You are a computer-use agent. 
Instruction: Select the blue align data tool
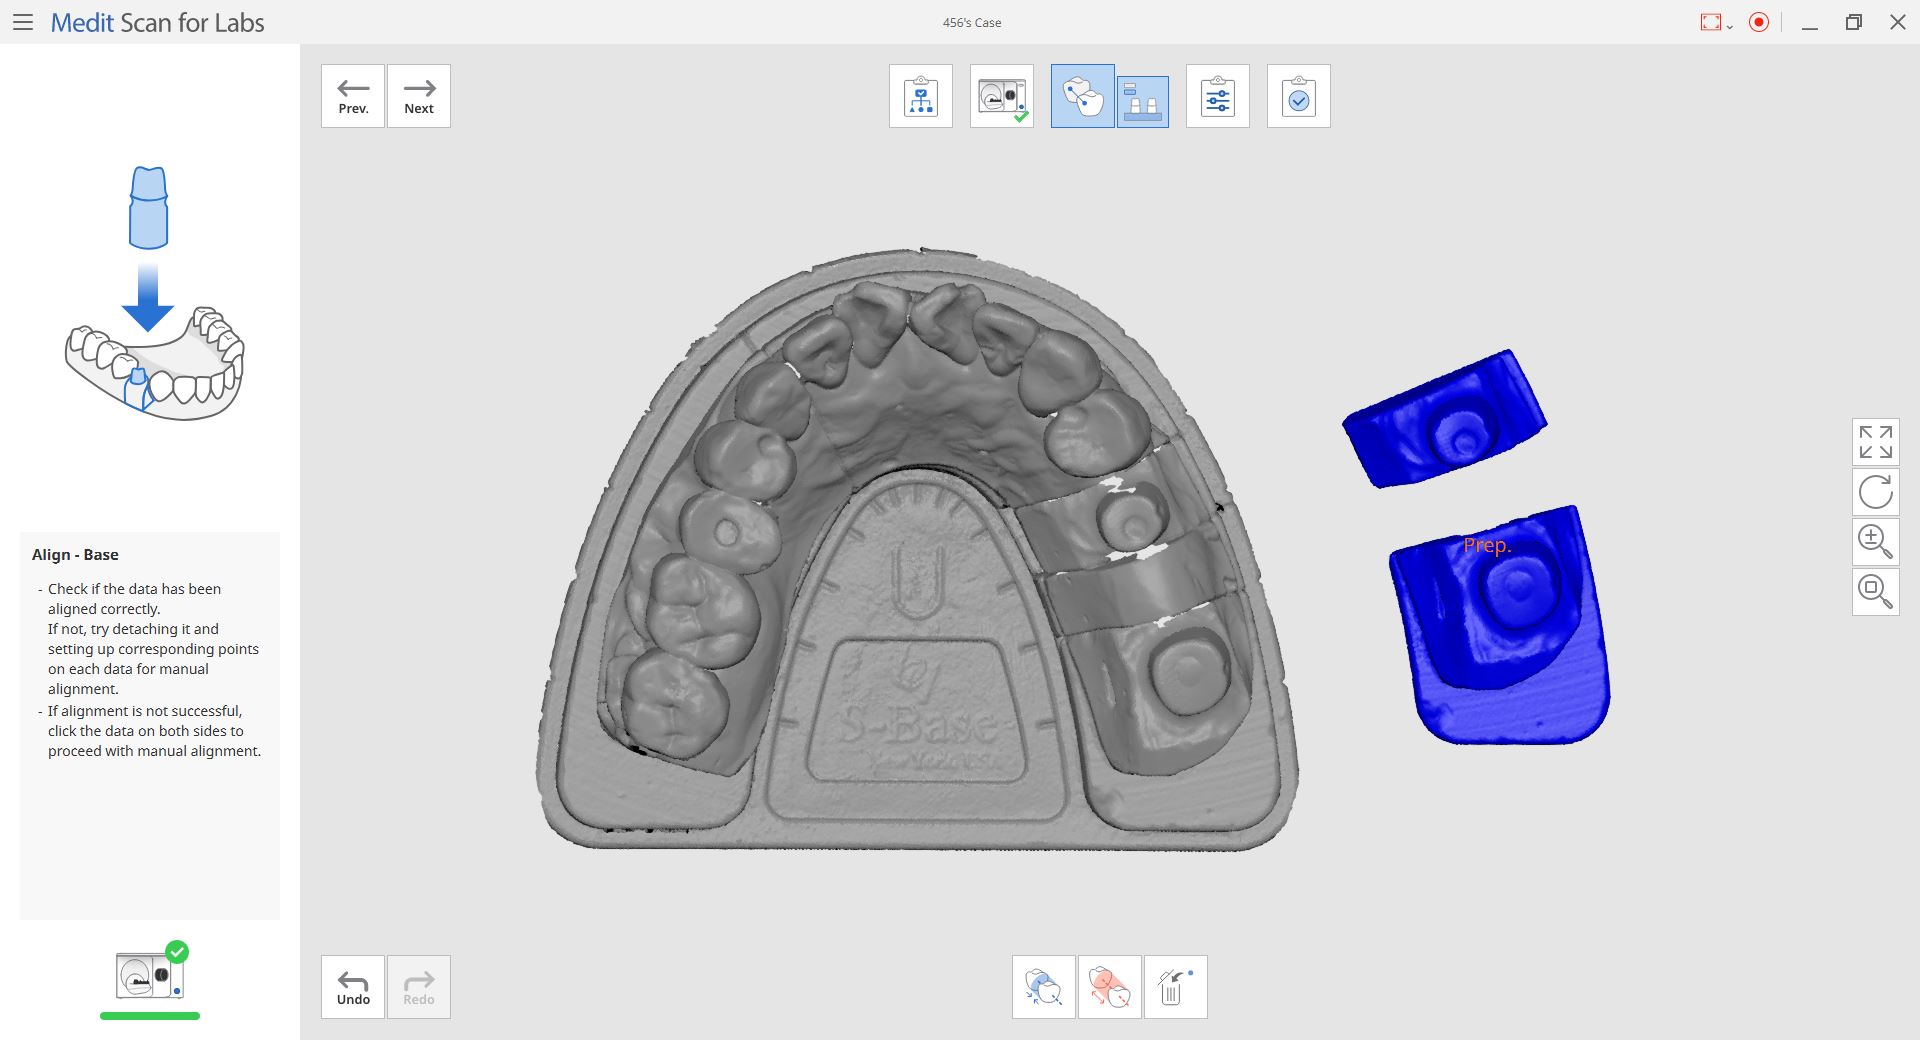click(1044, 987)
